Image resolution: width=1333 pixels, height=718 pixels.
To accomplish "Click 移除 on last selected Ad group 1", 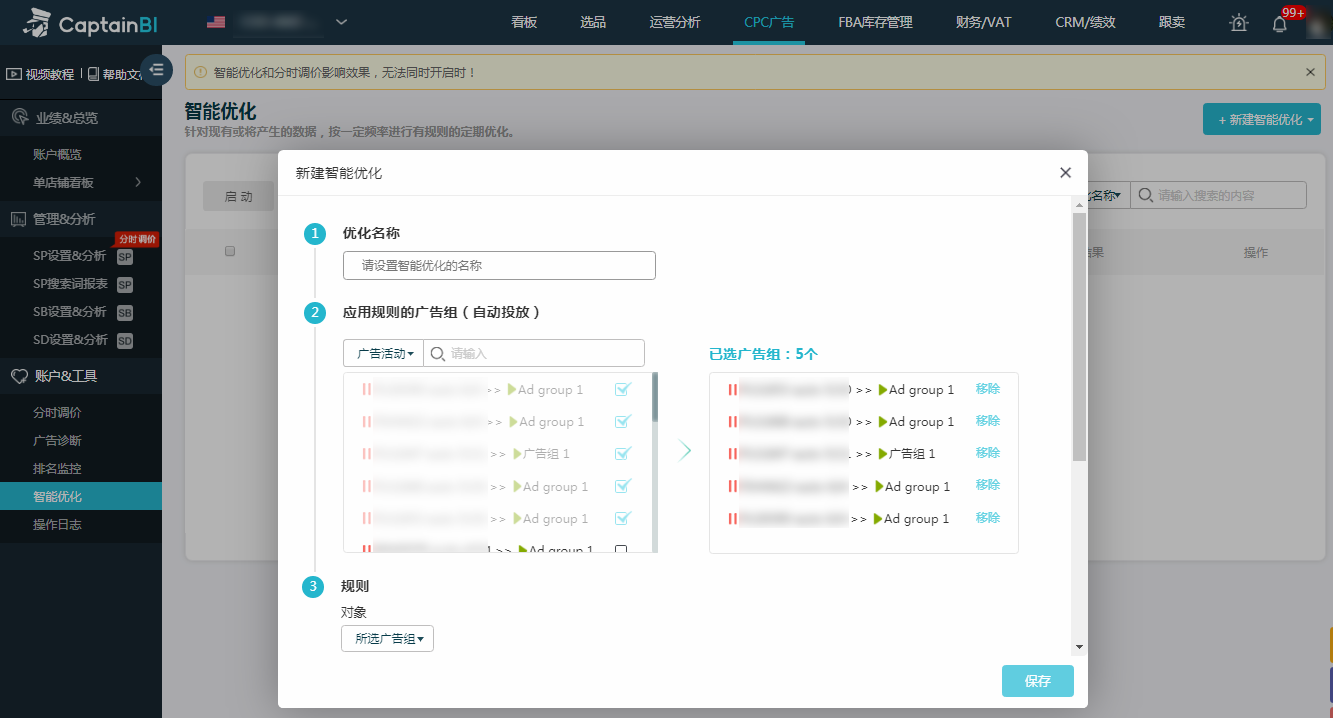I will click(988, 518).
